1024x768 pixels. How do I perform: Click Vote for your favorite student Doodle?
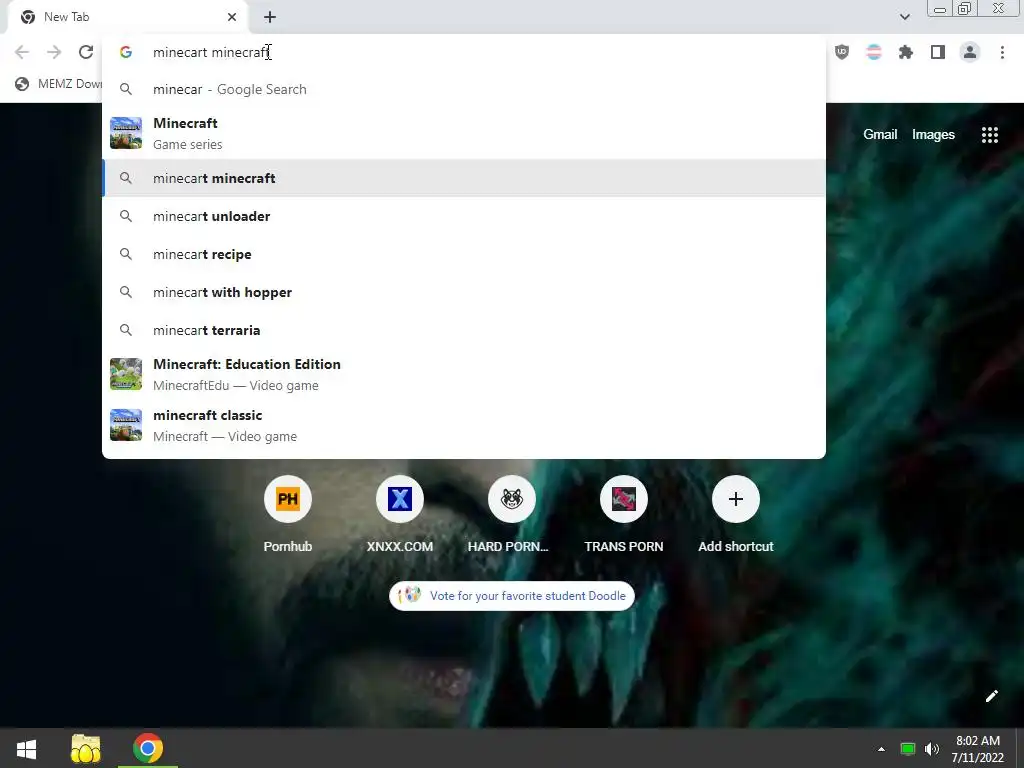click(x=512, y=596)
